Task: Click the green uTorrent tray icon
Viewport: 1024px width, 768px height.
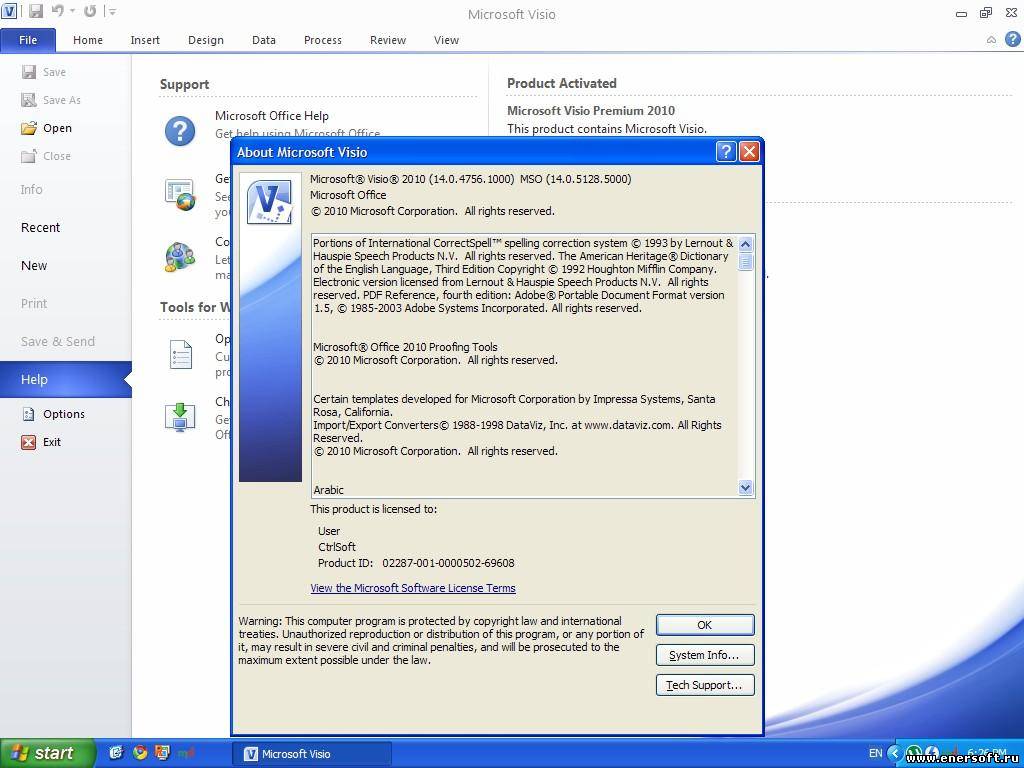Action: click(915, 753)
